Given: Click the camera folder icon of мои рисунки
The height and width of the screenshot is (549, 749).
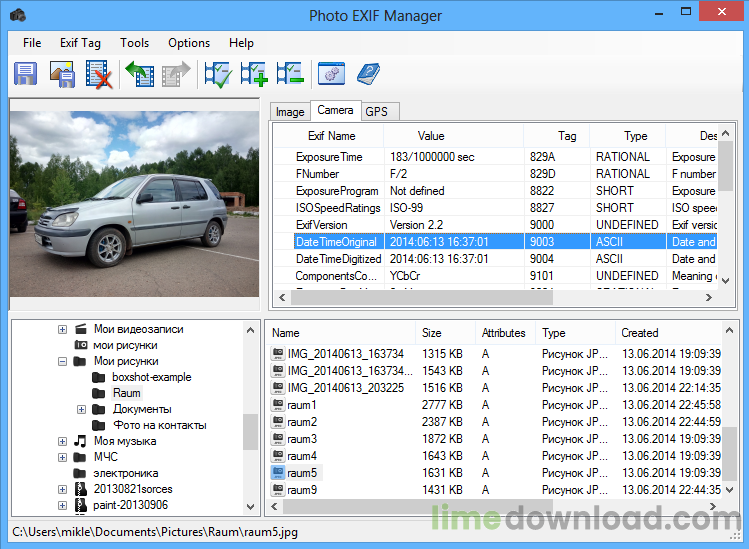Looking at the screenshot, I should click(81, 345).
